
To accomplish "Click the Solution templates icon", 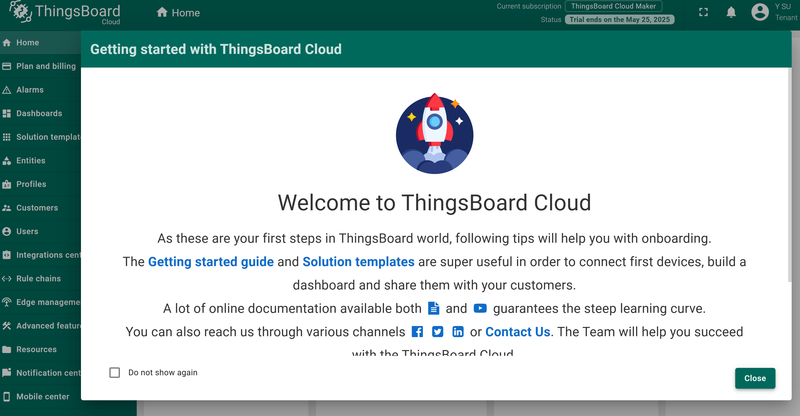I will pos(7,137).
